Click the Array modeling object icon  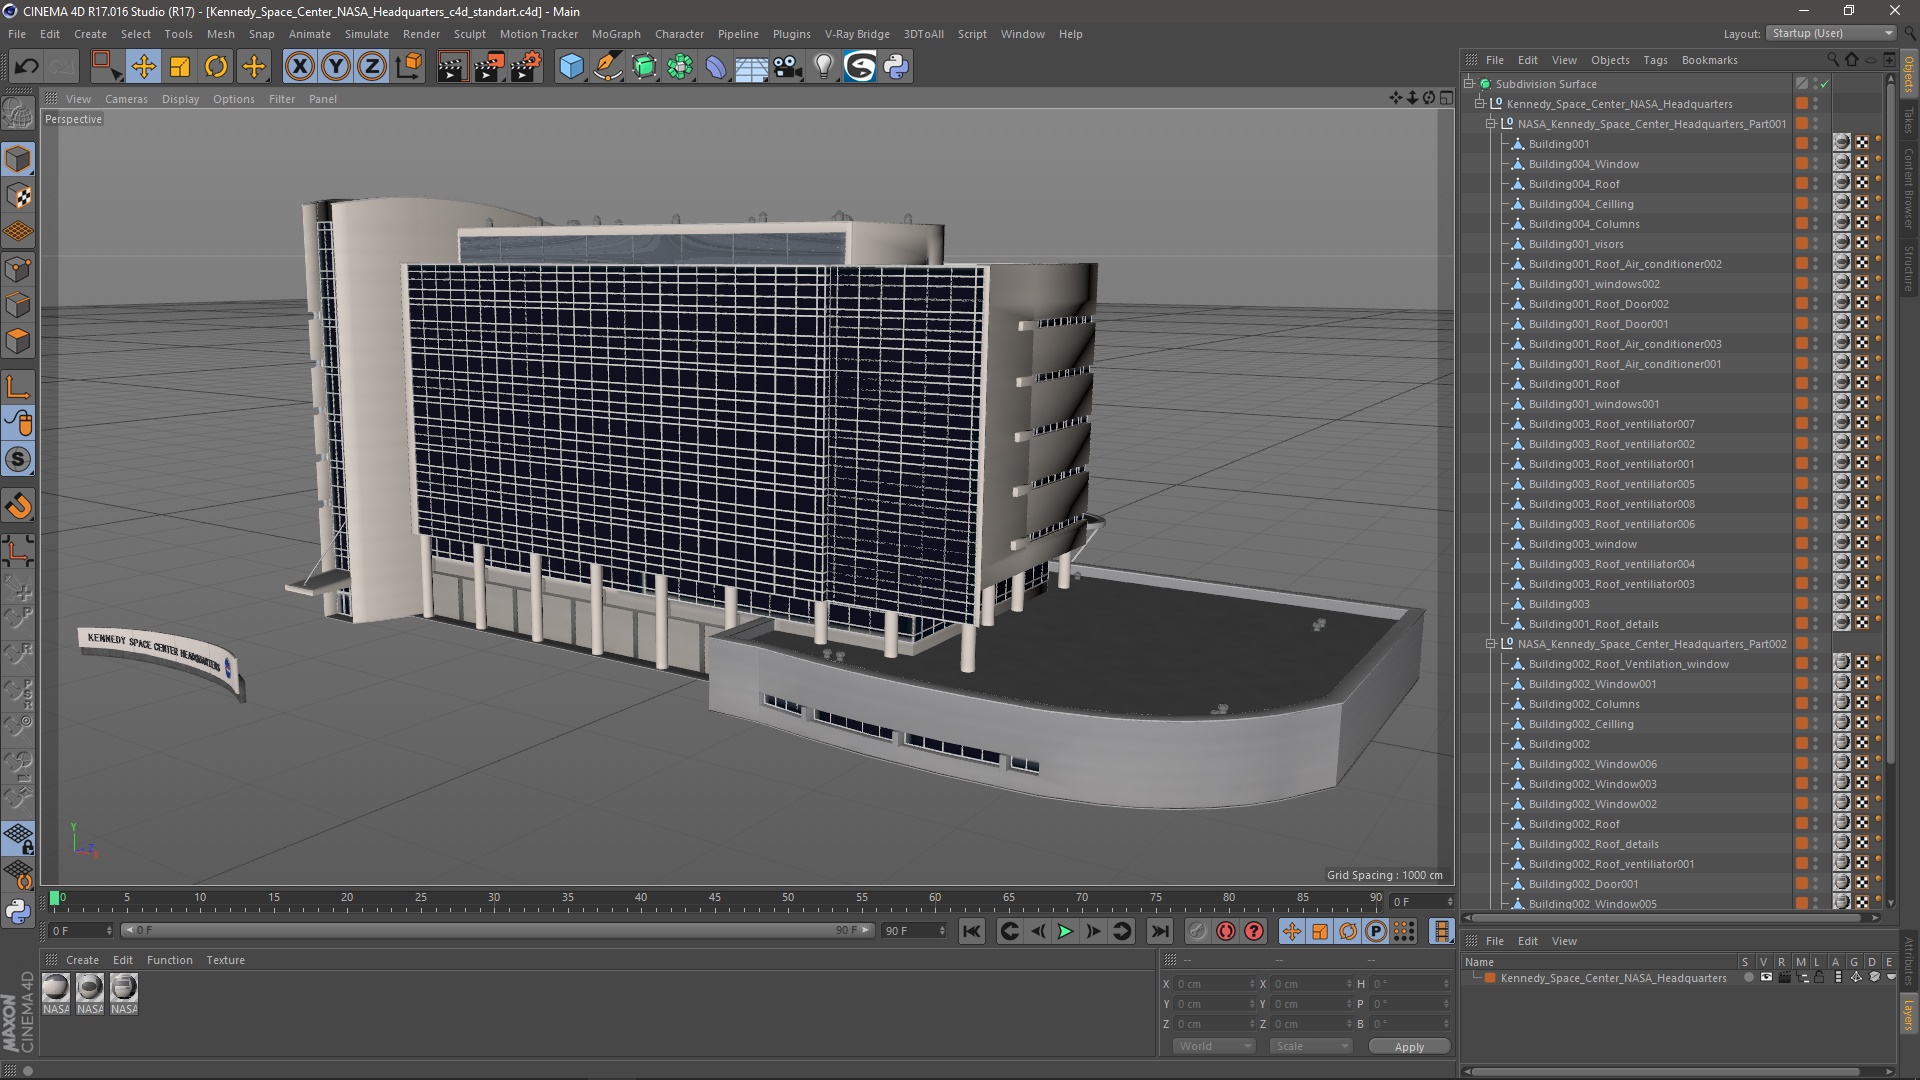[680, 67]
